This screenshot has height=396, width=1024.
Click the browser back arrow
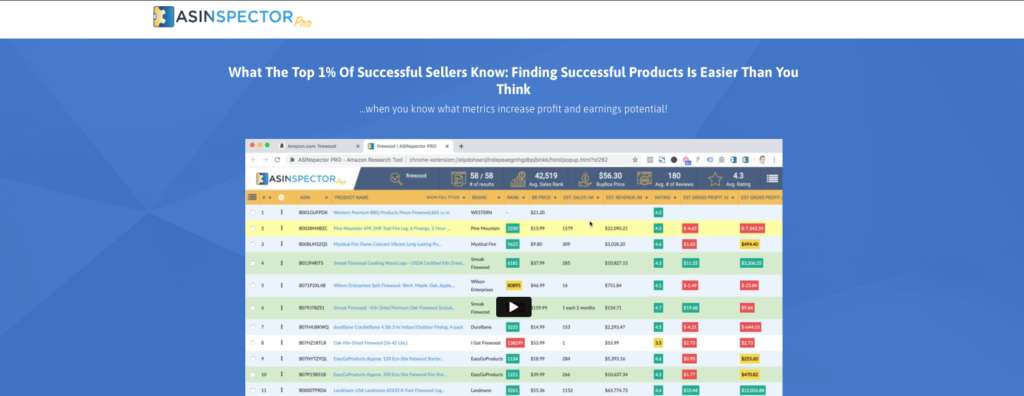(x=254, y=159)
